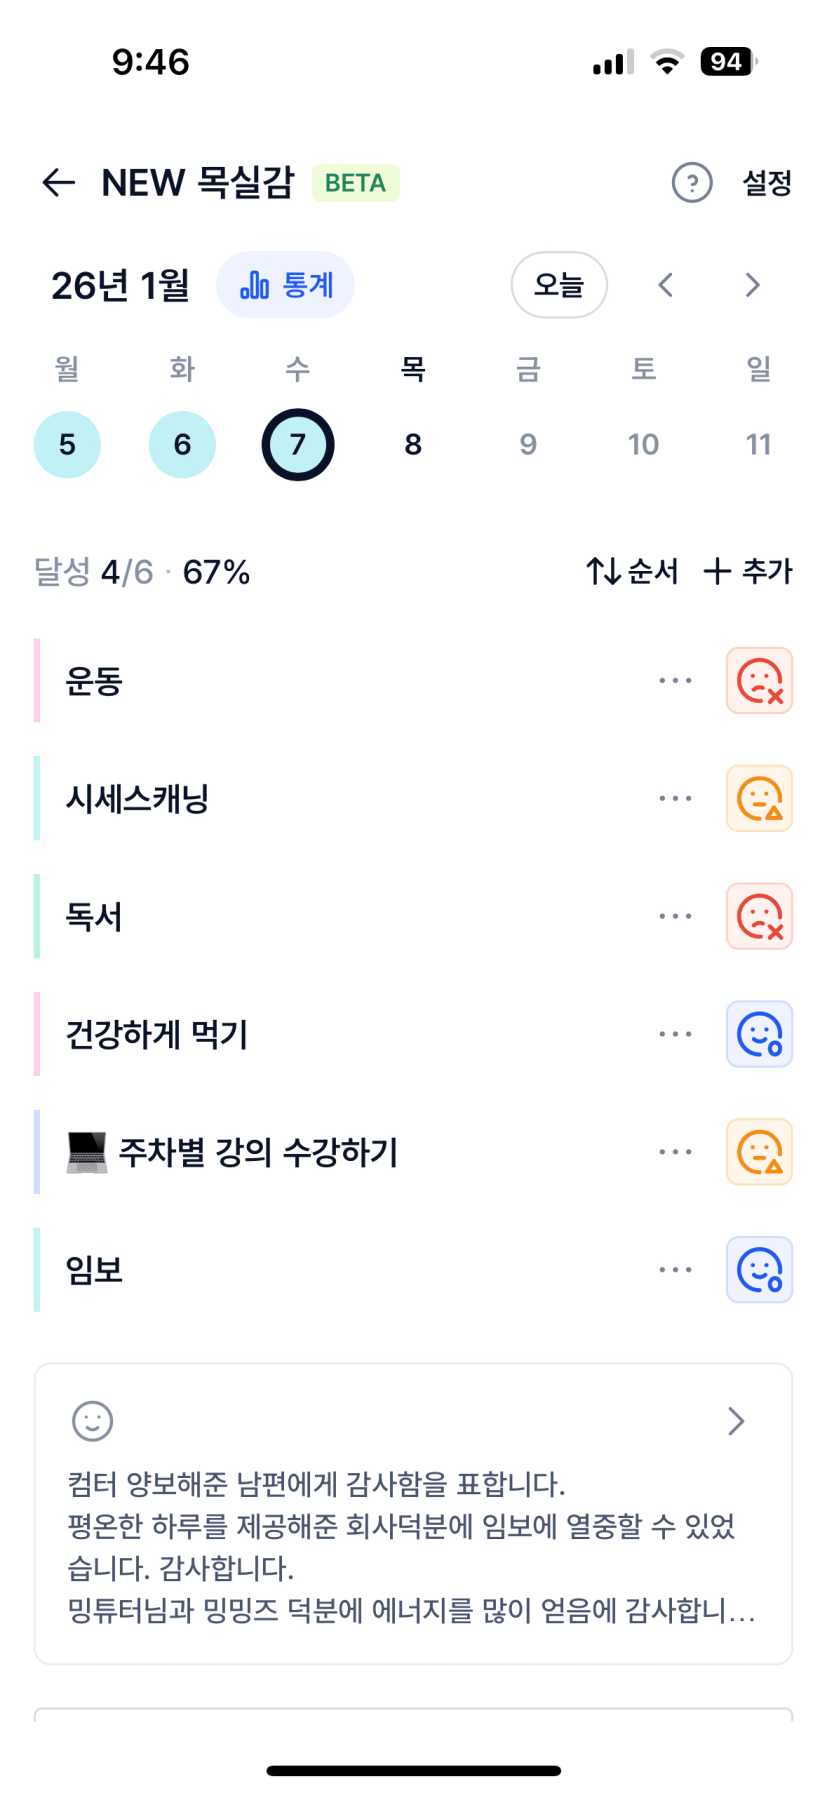
Task: Open 설정 settings
Action: [767, 183]
